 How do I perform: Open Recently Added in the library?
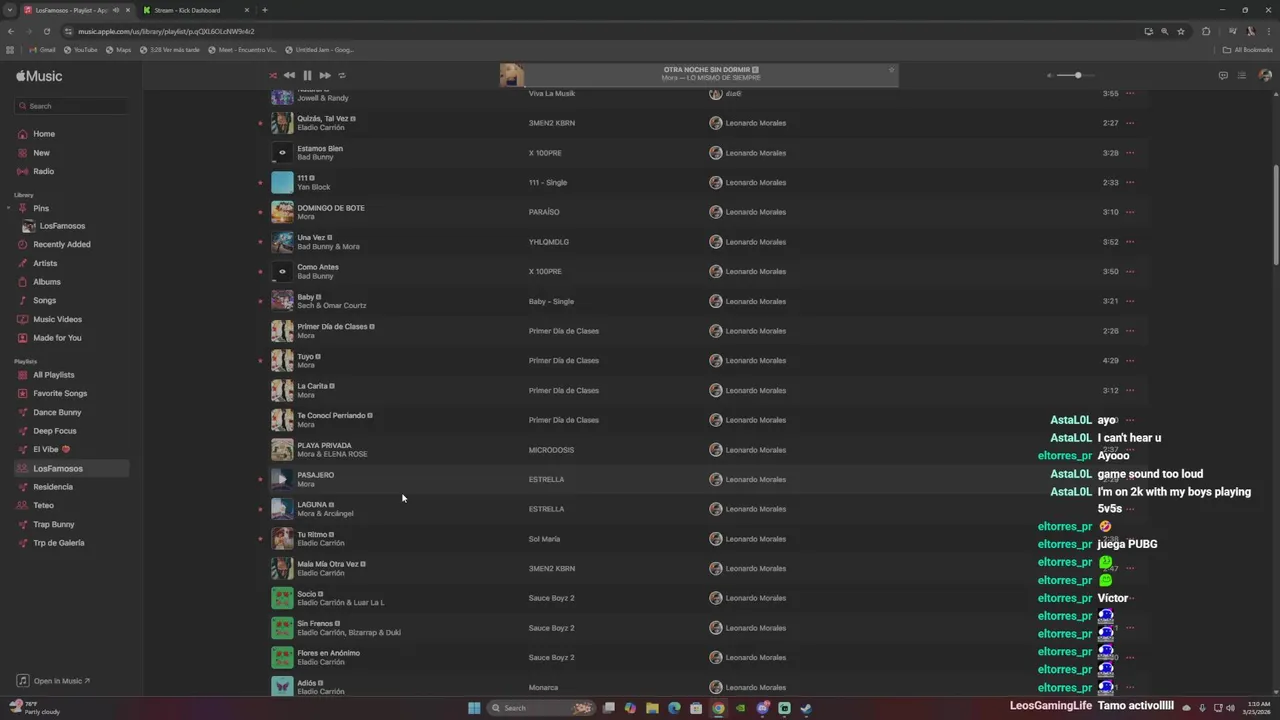(61, 244)
